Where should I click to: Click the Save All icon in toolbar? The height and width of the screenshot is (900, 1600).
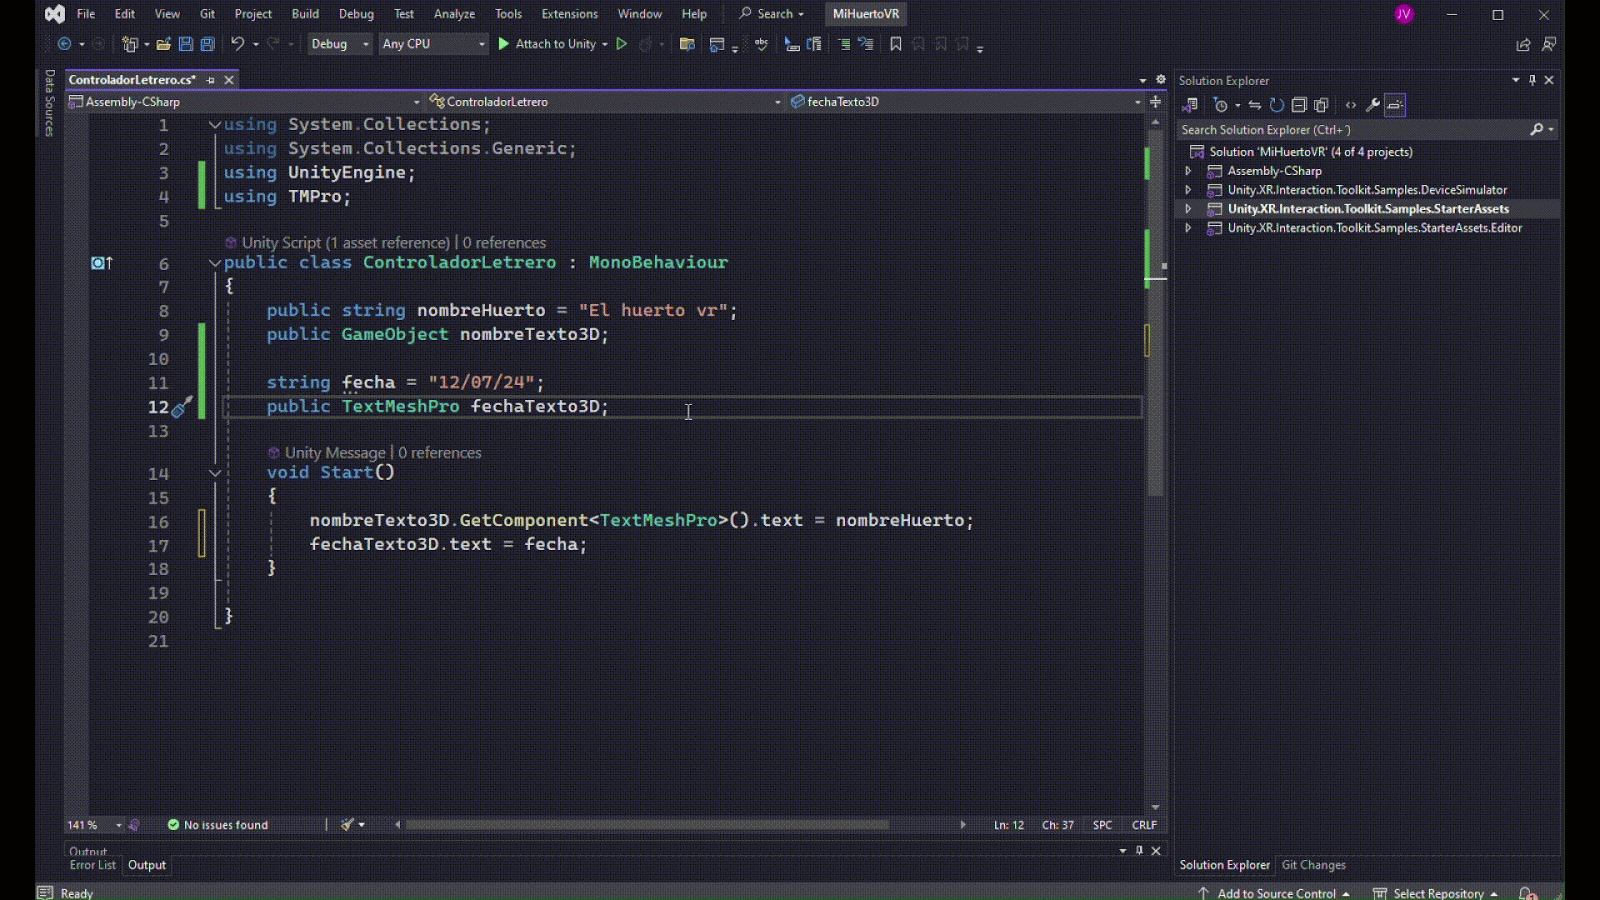point(207,44)
